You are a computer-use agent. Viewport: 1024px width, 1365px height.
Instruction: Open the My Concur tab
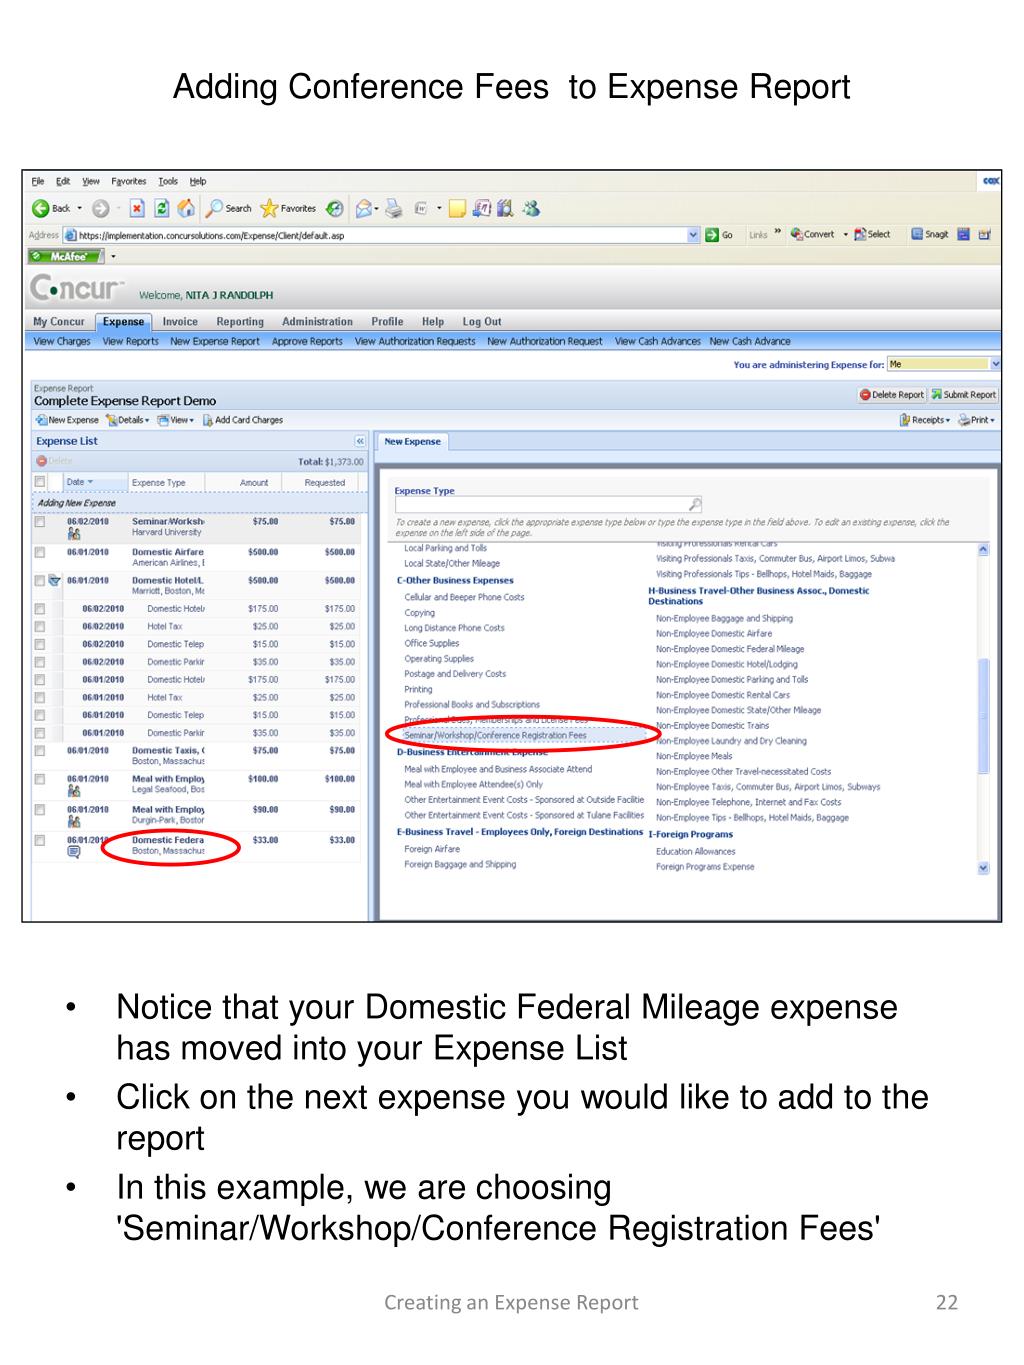tap(59, 322)
